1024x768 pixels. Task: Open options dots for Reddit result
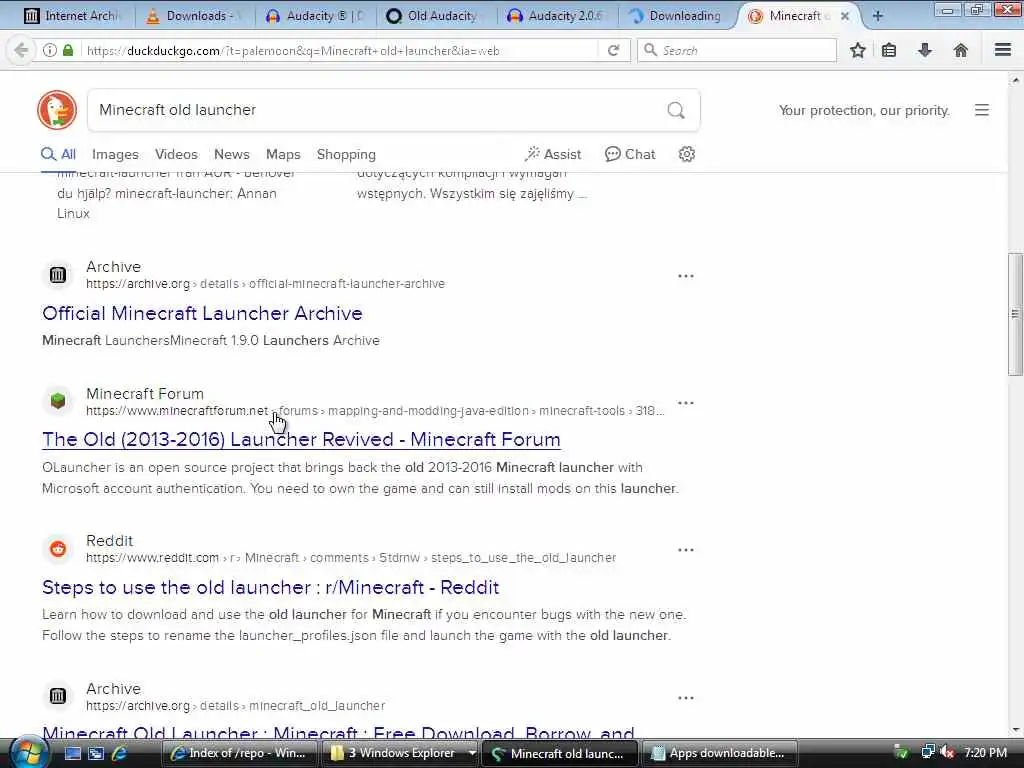[x=686, y=550]
